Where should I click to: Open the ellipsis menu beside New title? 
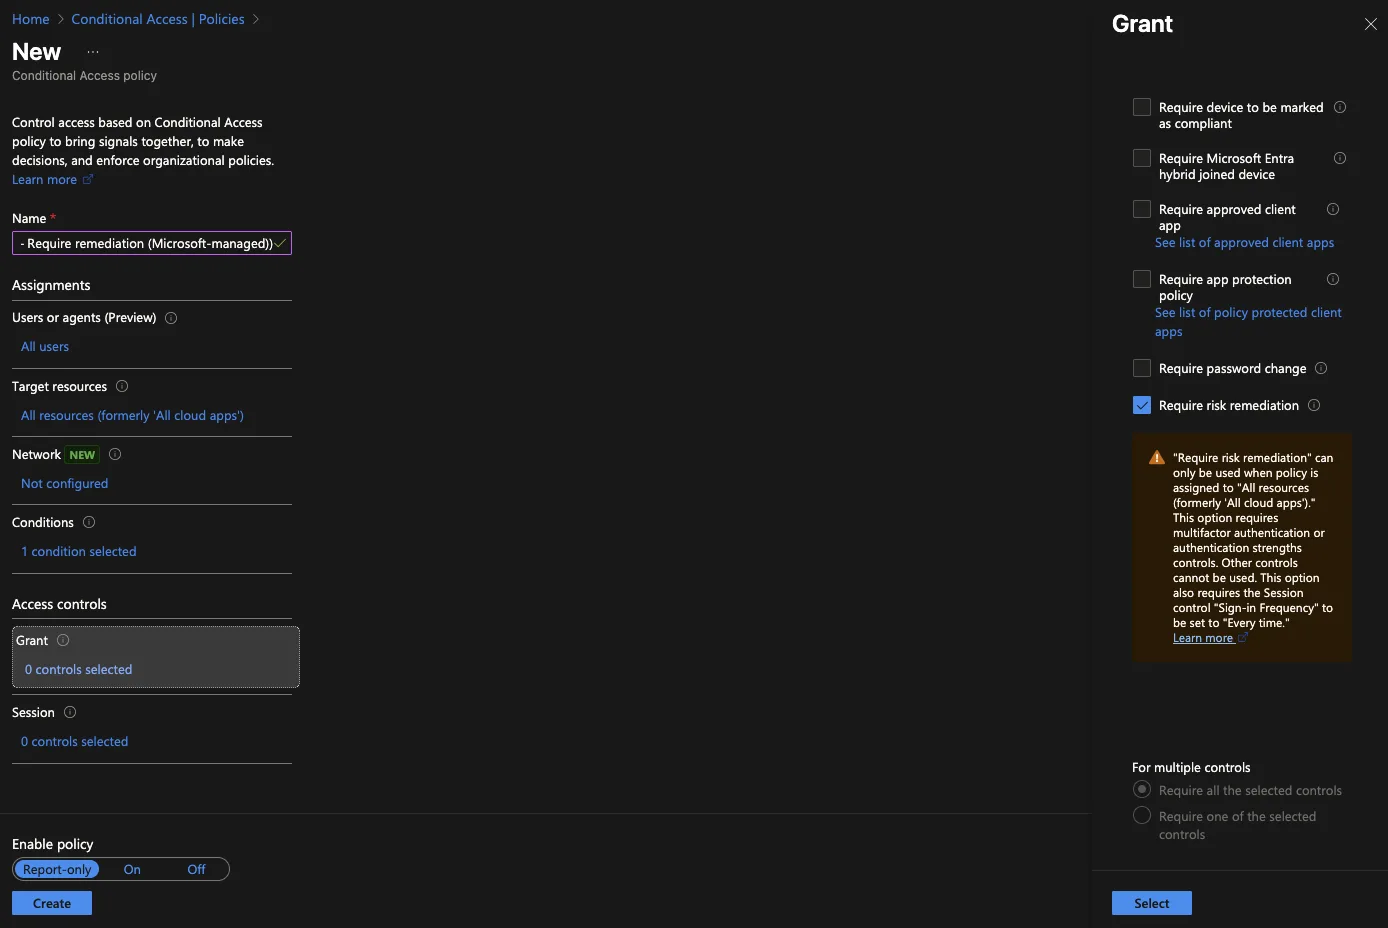click(x=93, y=52)
